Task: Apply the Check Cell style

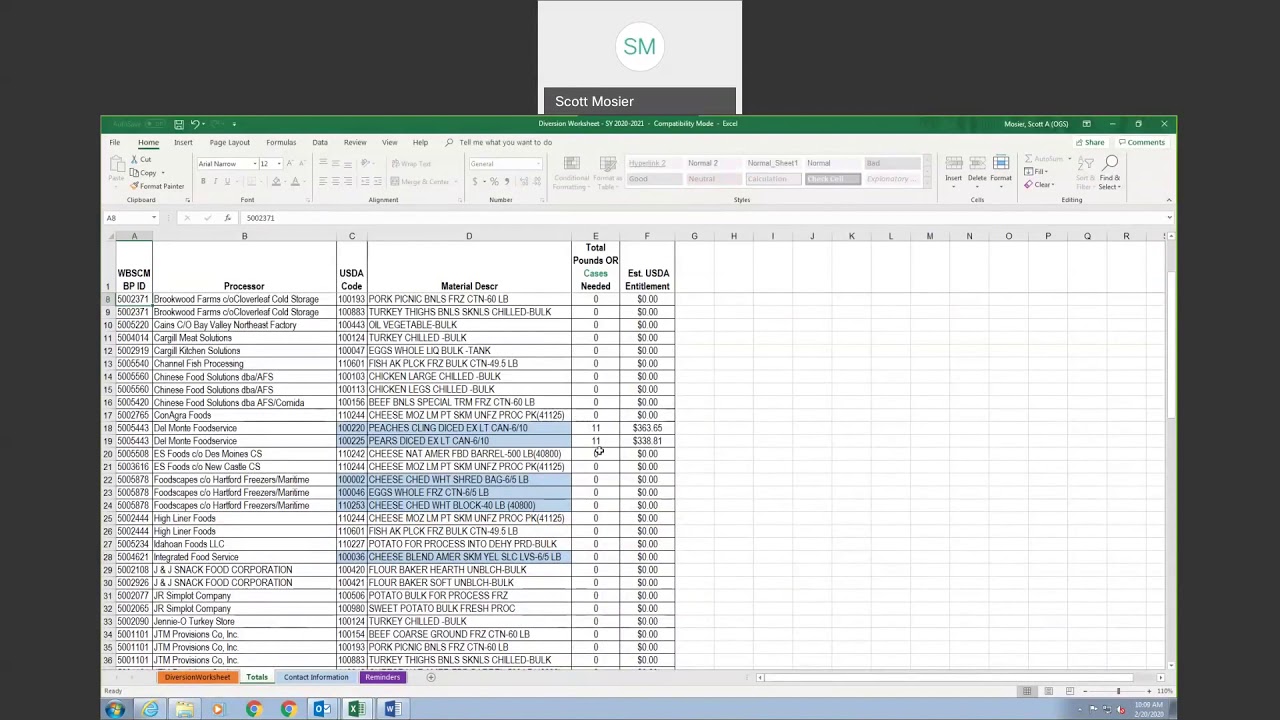Action: (x=832, y=179)
